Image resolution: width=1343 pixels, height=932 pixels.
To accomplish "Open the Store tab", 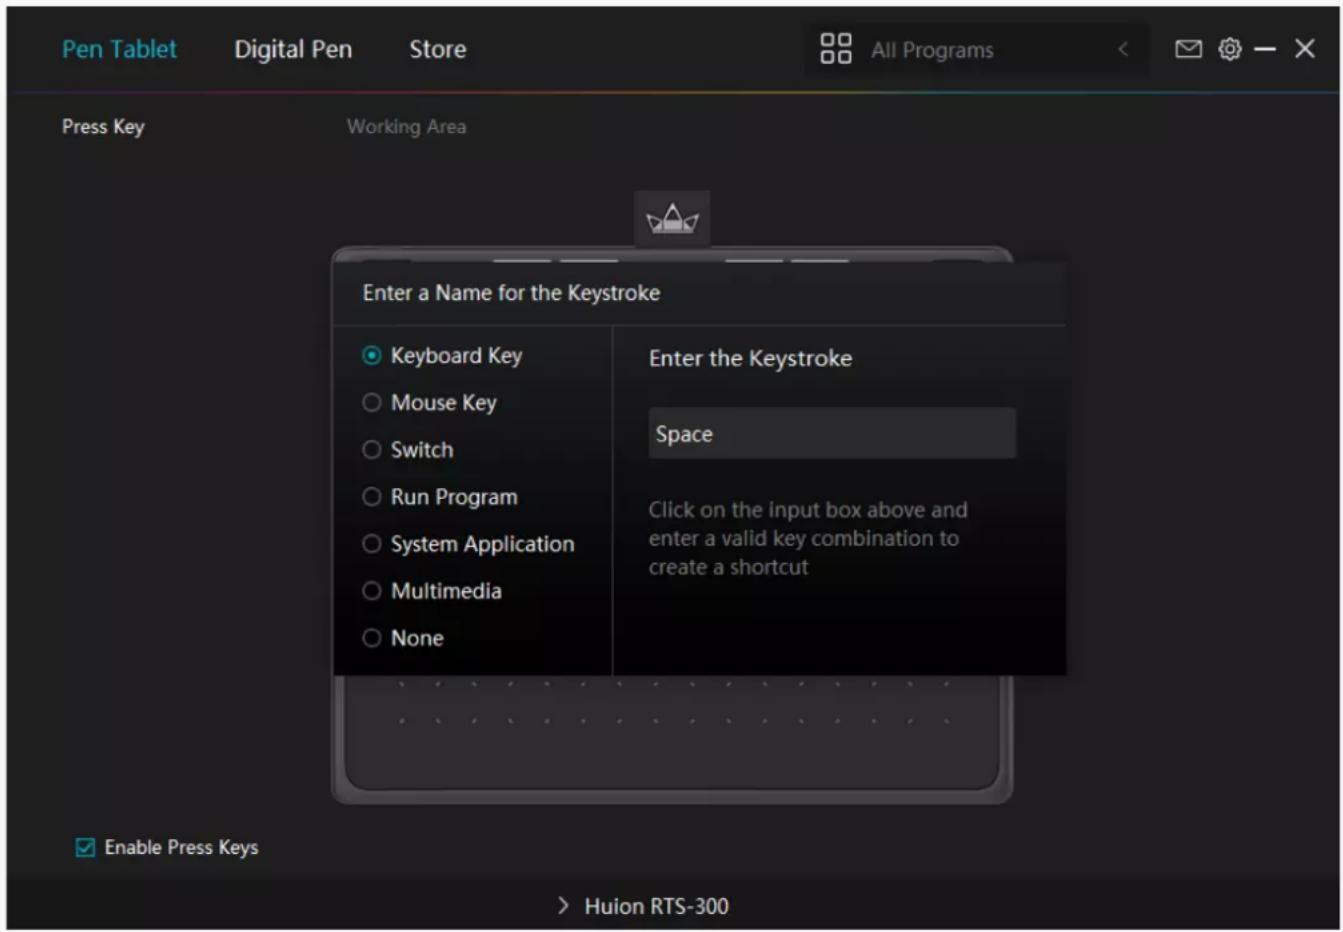I will [437, 49].
